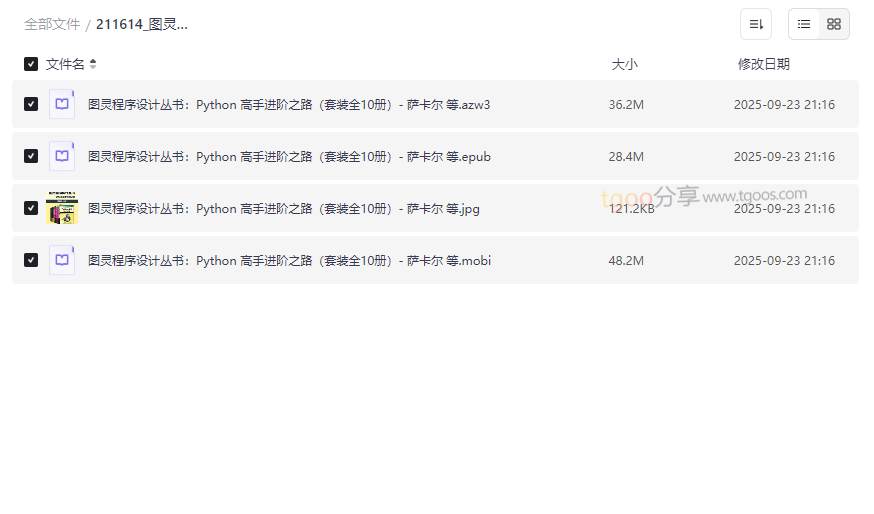Uncheck the azw3 file checkbox
Viewport: 874px width, 514px height.
[x=31, y=104]
